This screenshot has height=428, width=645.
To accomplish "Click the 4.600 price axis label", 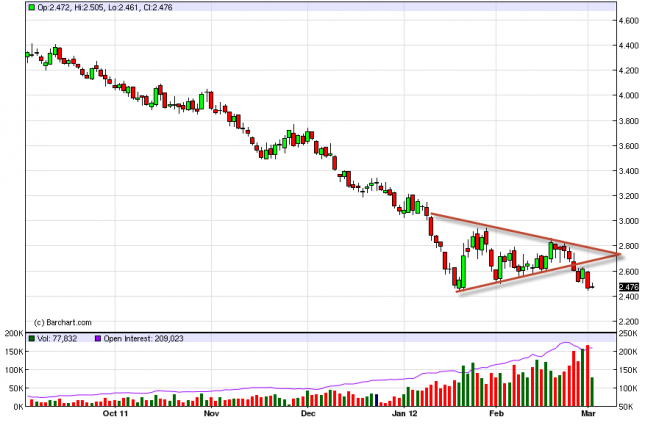I will point(629,21).
